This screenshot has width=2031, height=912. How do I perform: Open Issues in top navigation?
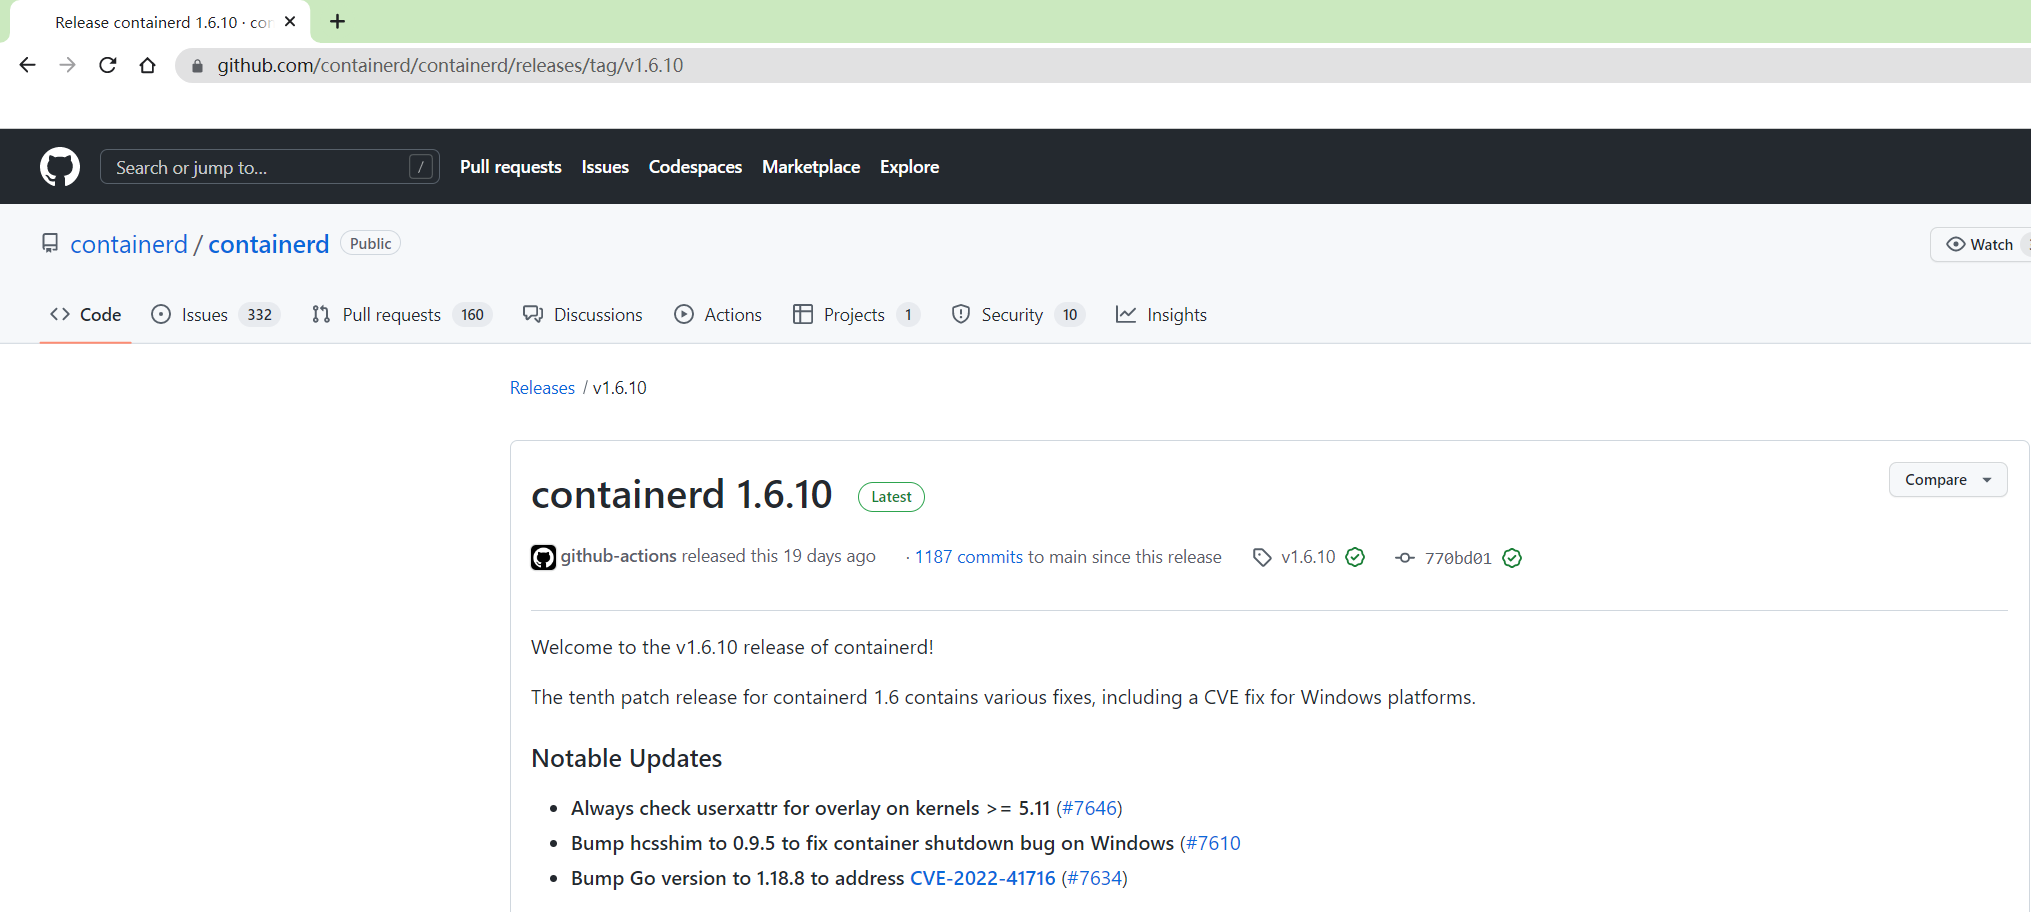tap(605, 167)
